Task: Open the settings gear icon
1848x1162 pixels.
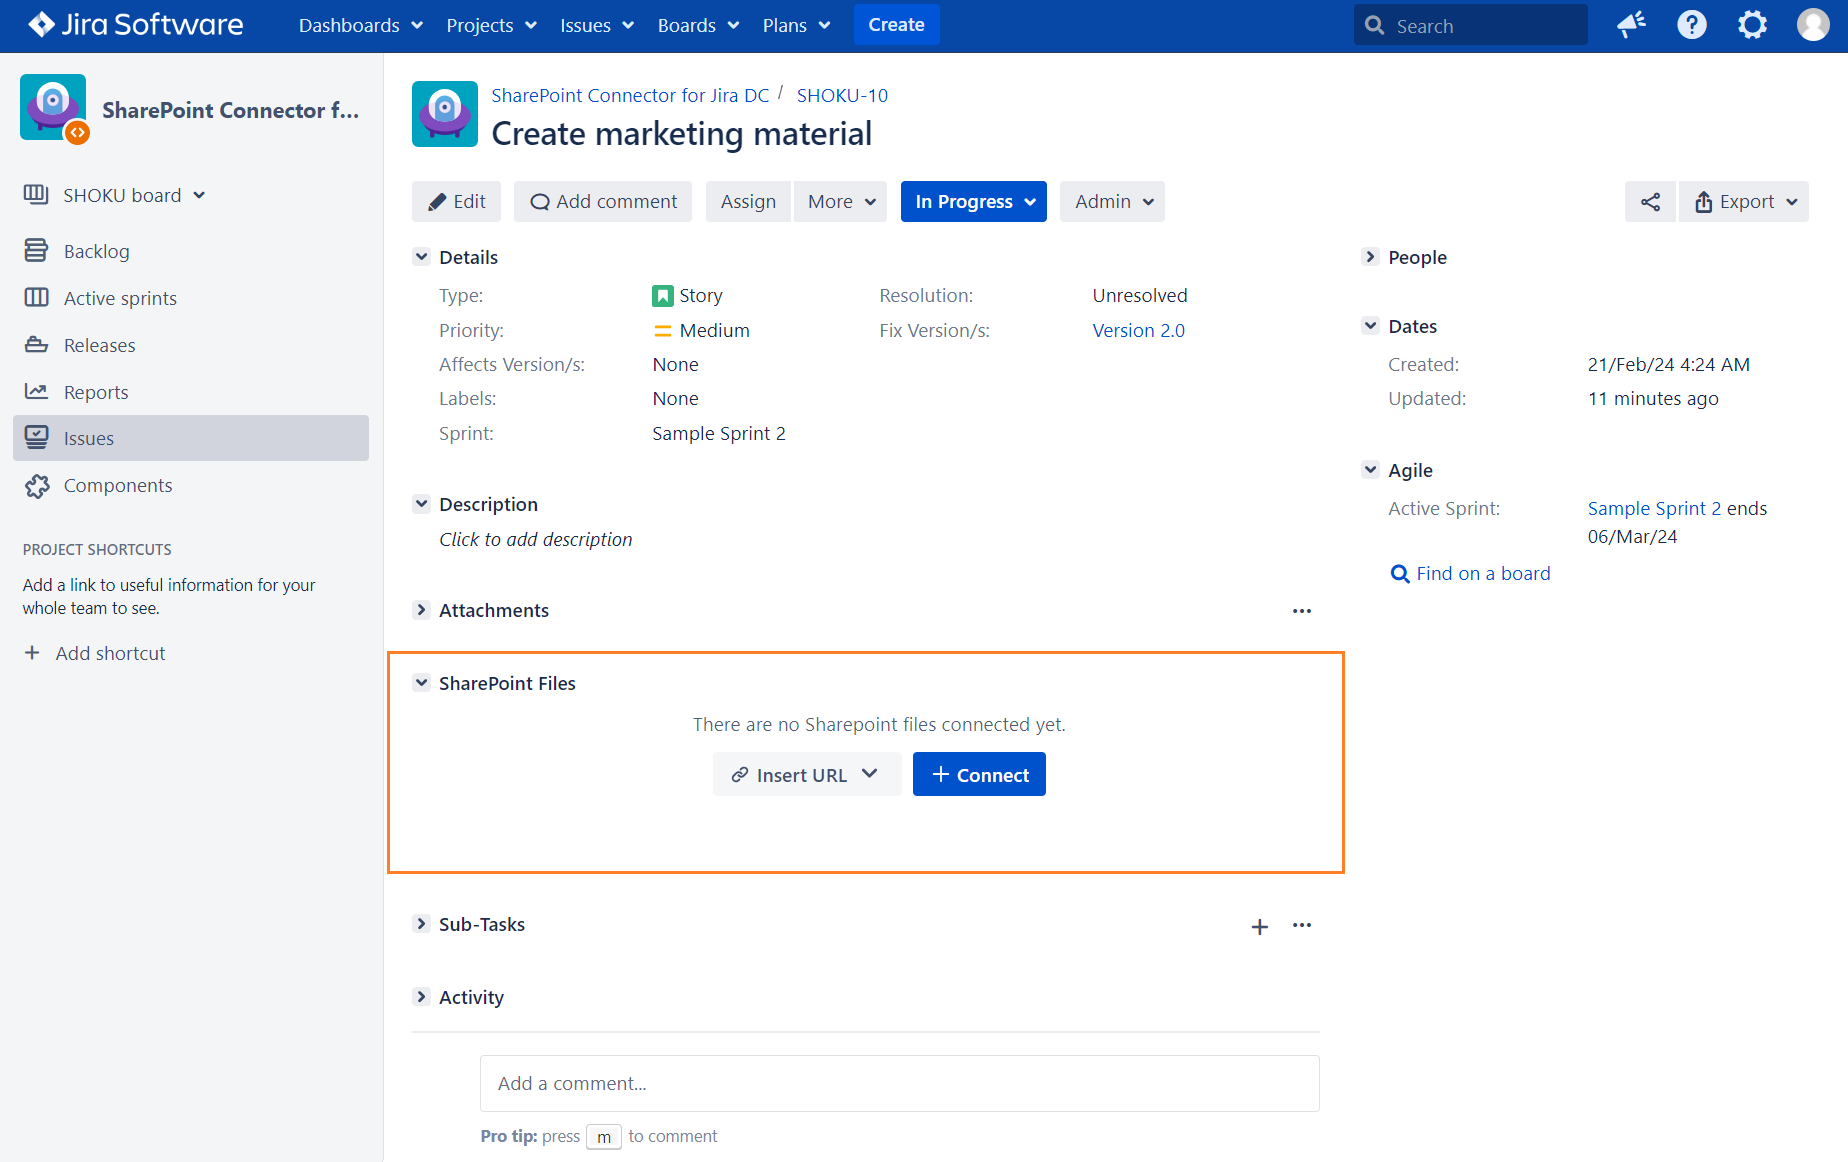Action: [x=1752, y=25]
